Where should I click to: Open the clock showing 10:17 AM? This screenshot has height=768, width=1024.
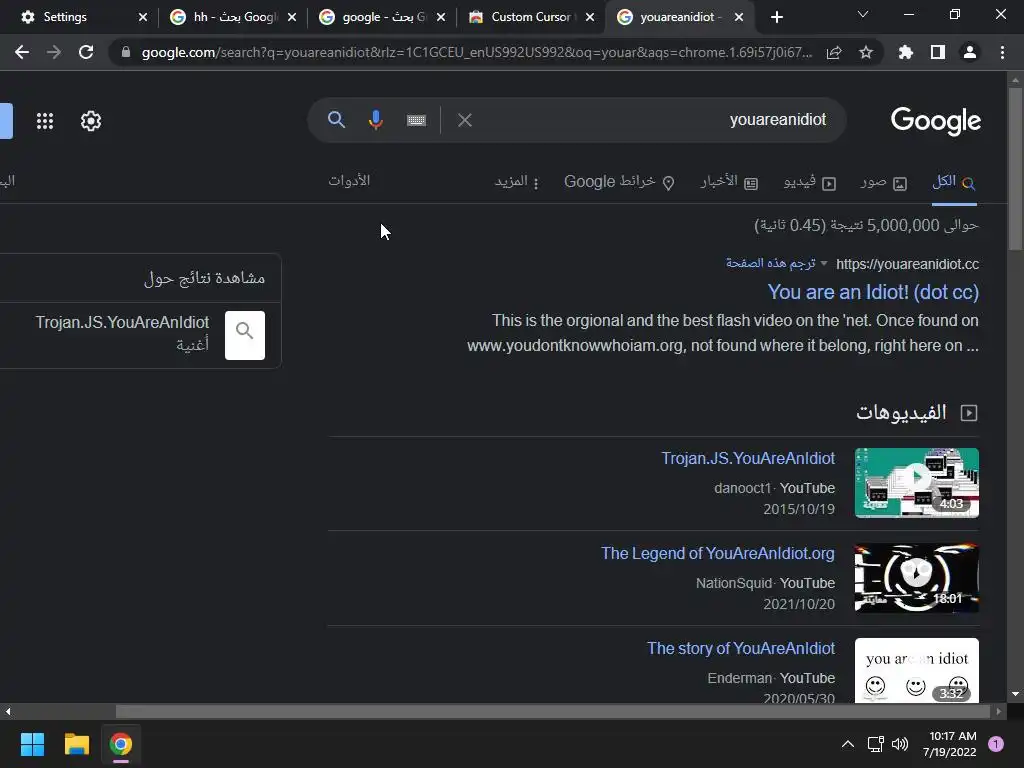point(950,744)
